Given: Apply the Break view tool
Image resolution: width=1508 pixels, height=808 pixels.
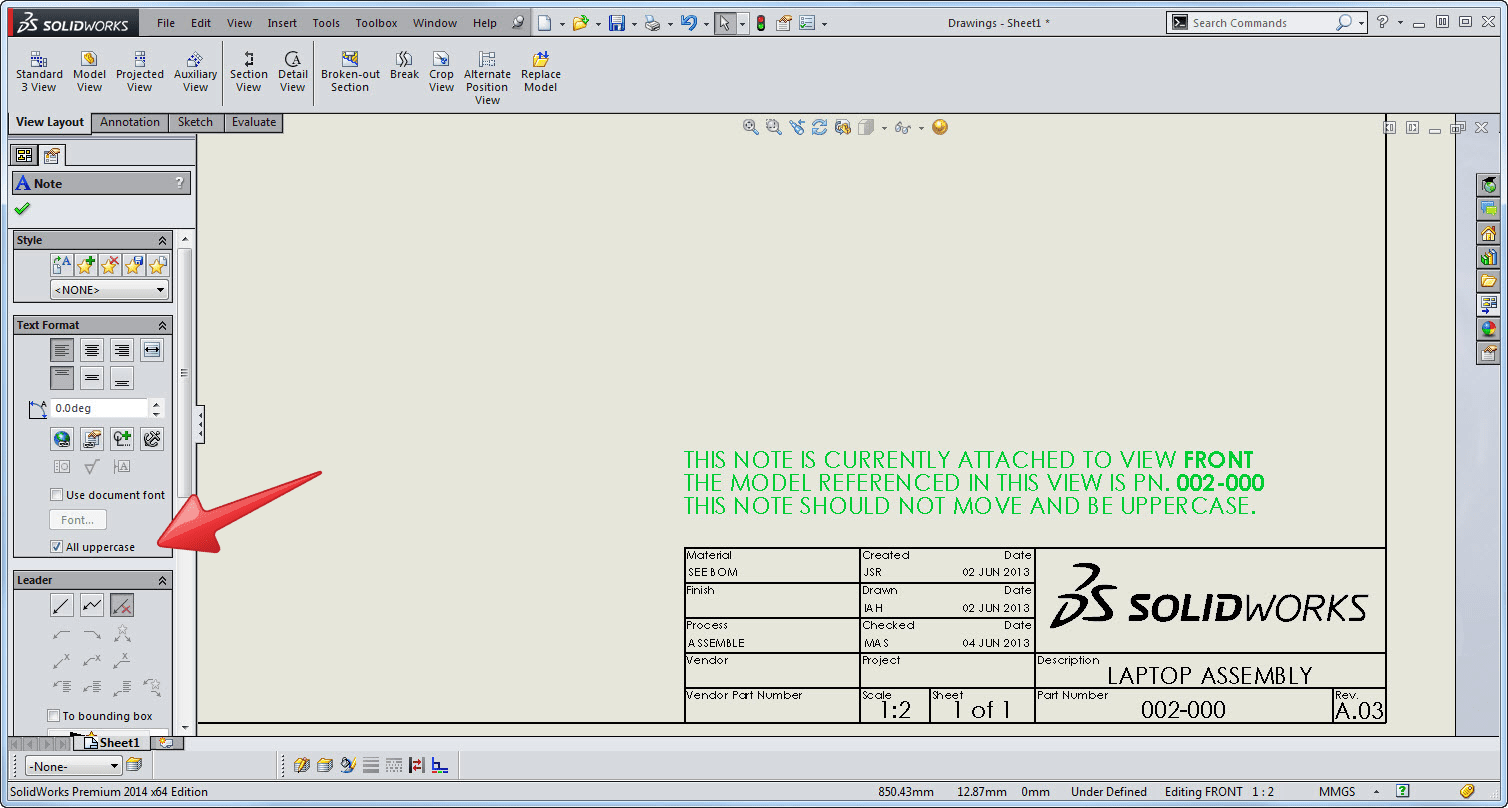Looking at the screenshot, I should coord(404,66).
